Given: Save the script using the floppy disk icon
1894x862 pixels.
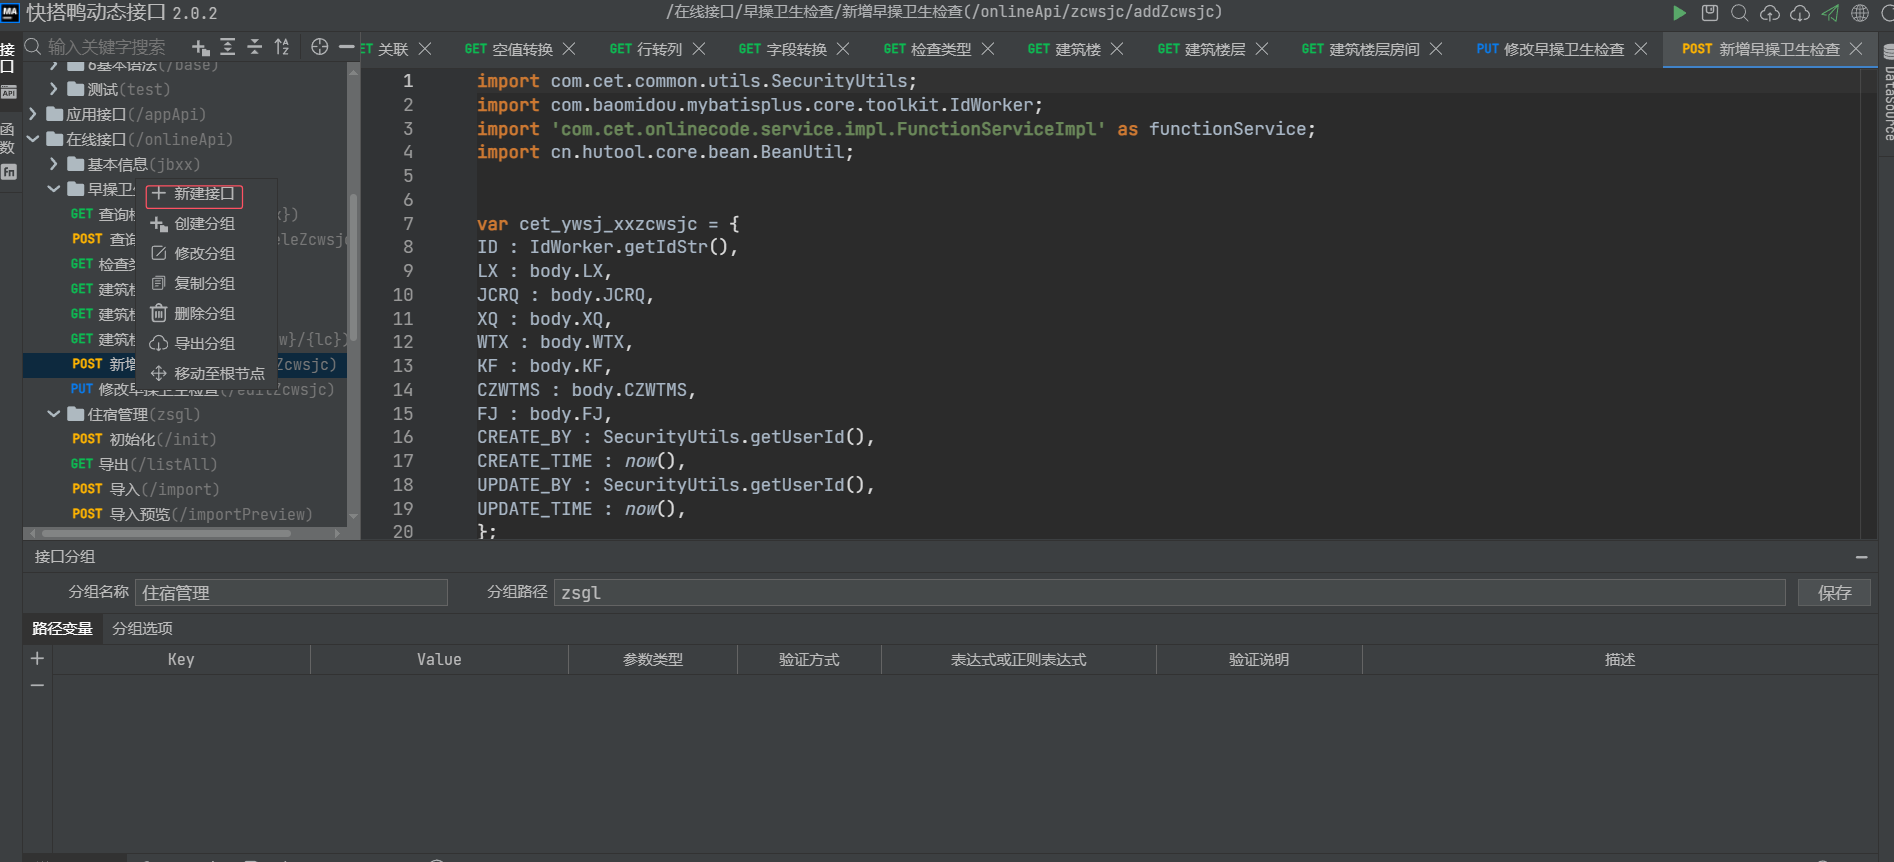Looking at the screenshot, I should click(1710, 13).
